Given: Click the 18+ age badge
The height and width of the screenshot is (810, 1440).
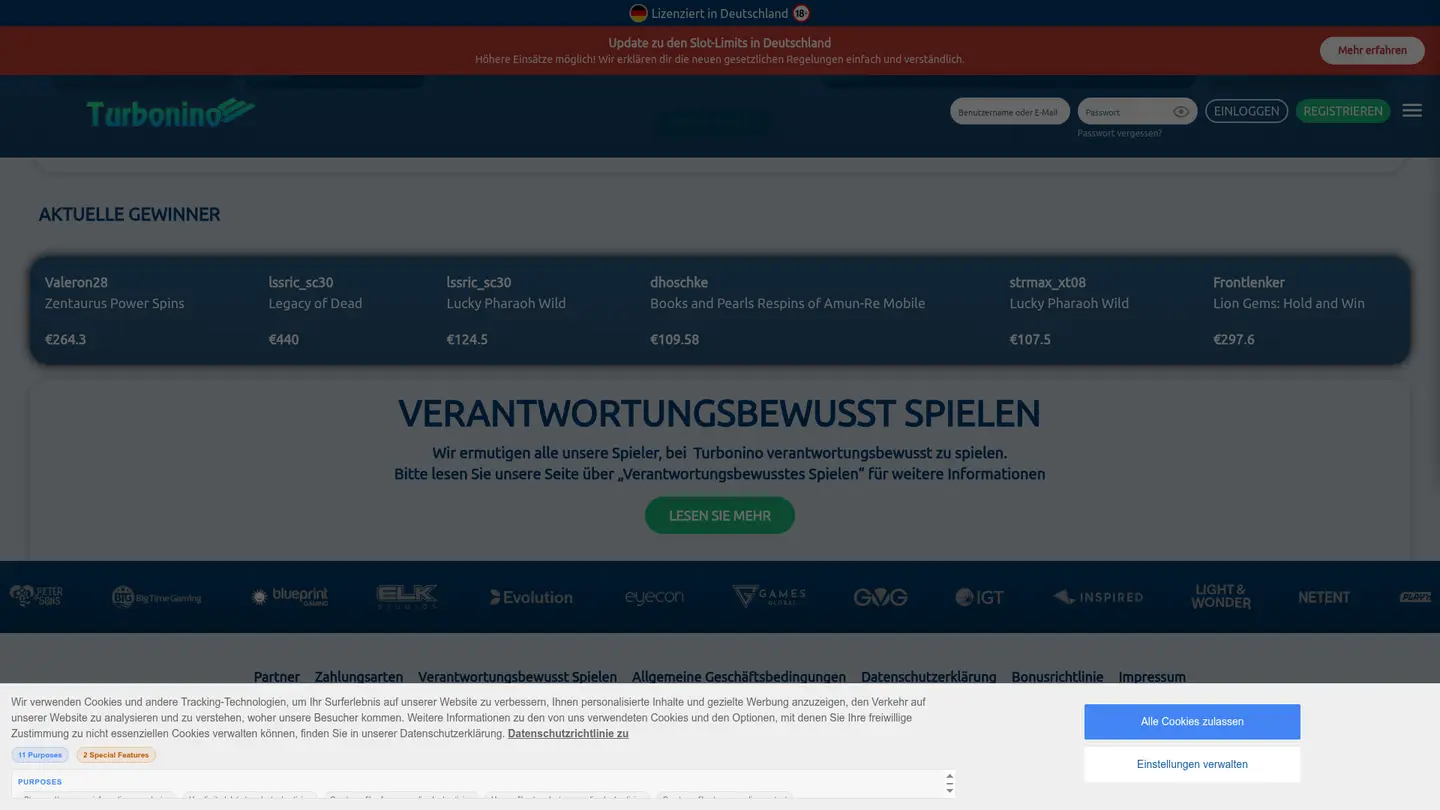Looking at the screenshot, I should 801,13.
